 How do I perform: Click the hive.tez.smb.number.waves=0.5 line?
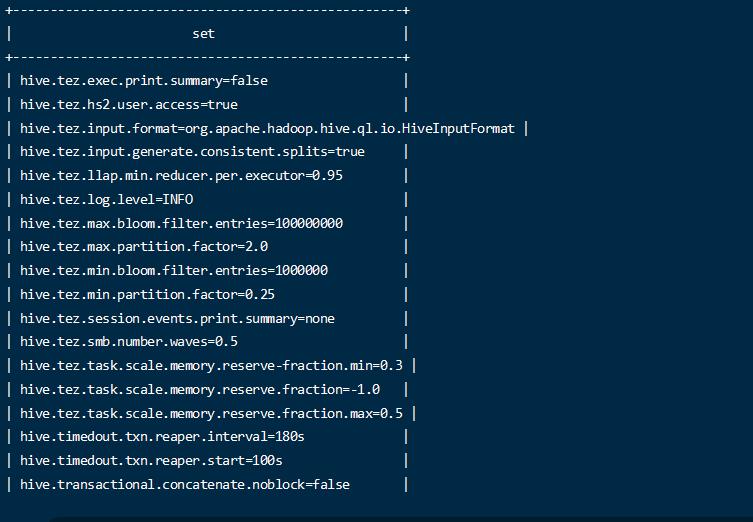point(128,342)
